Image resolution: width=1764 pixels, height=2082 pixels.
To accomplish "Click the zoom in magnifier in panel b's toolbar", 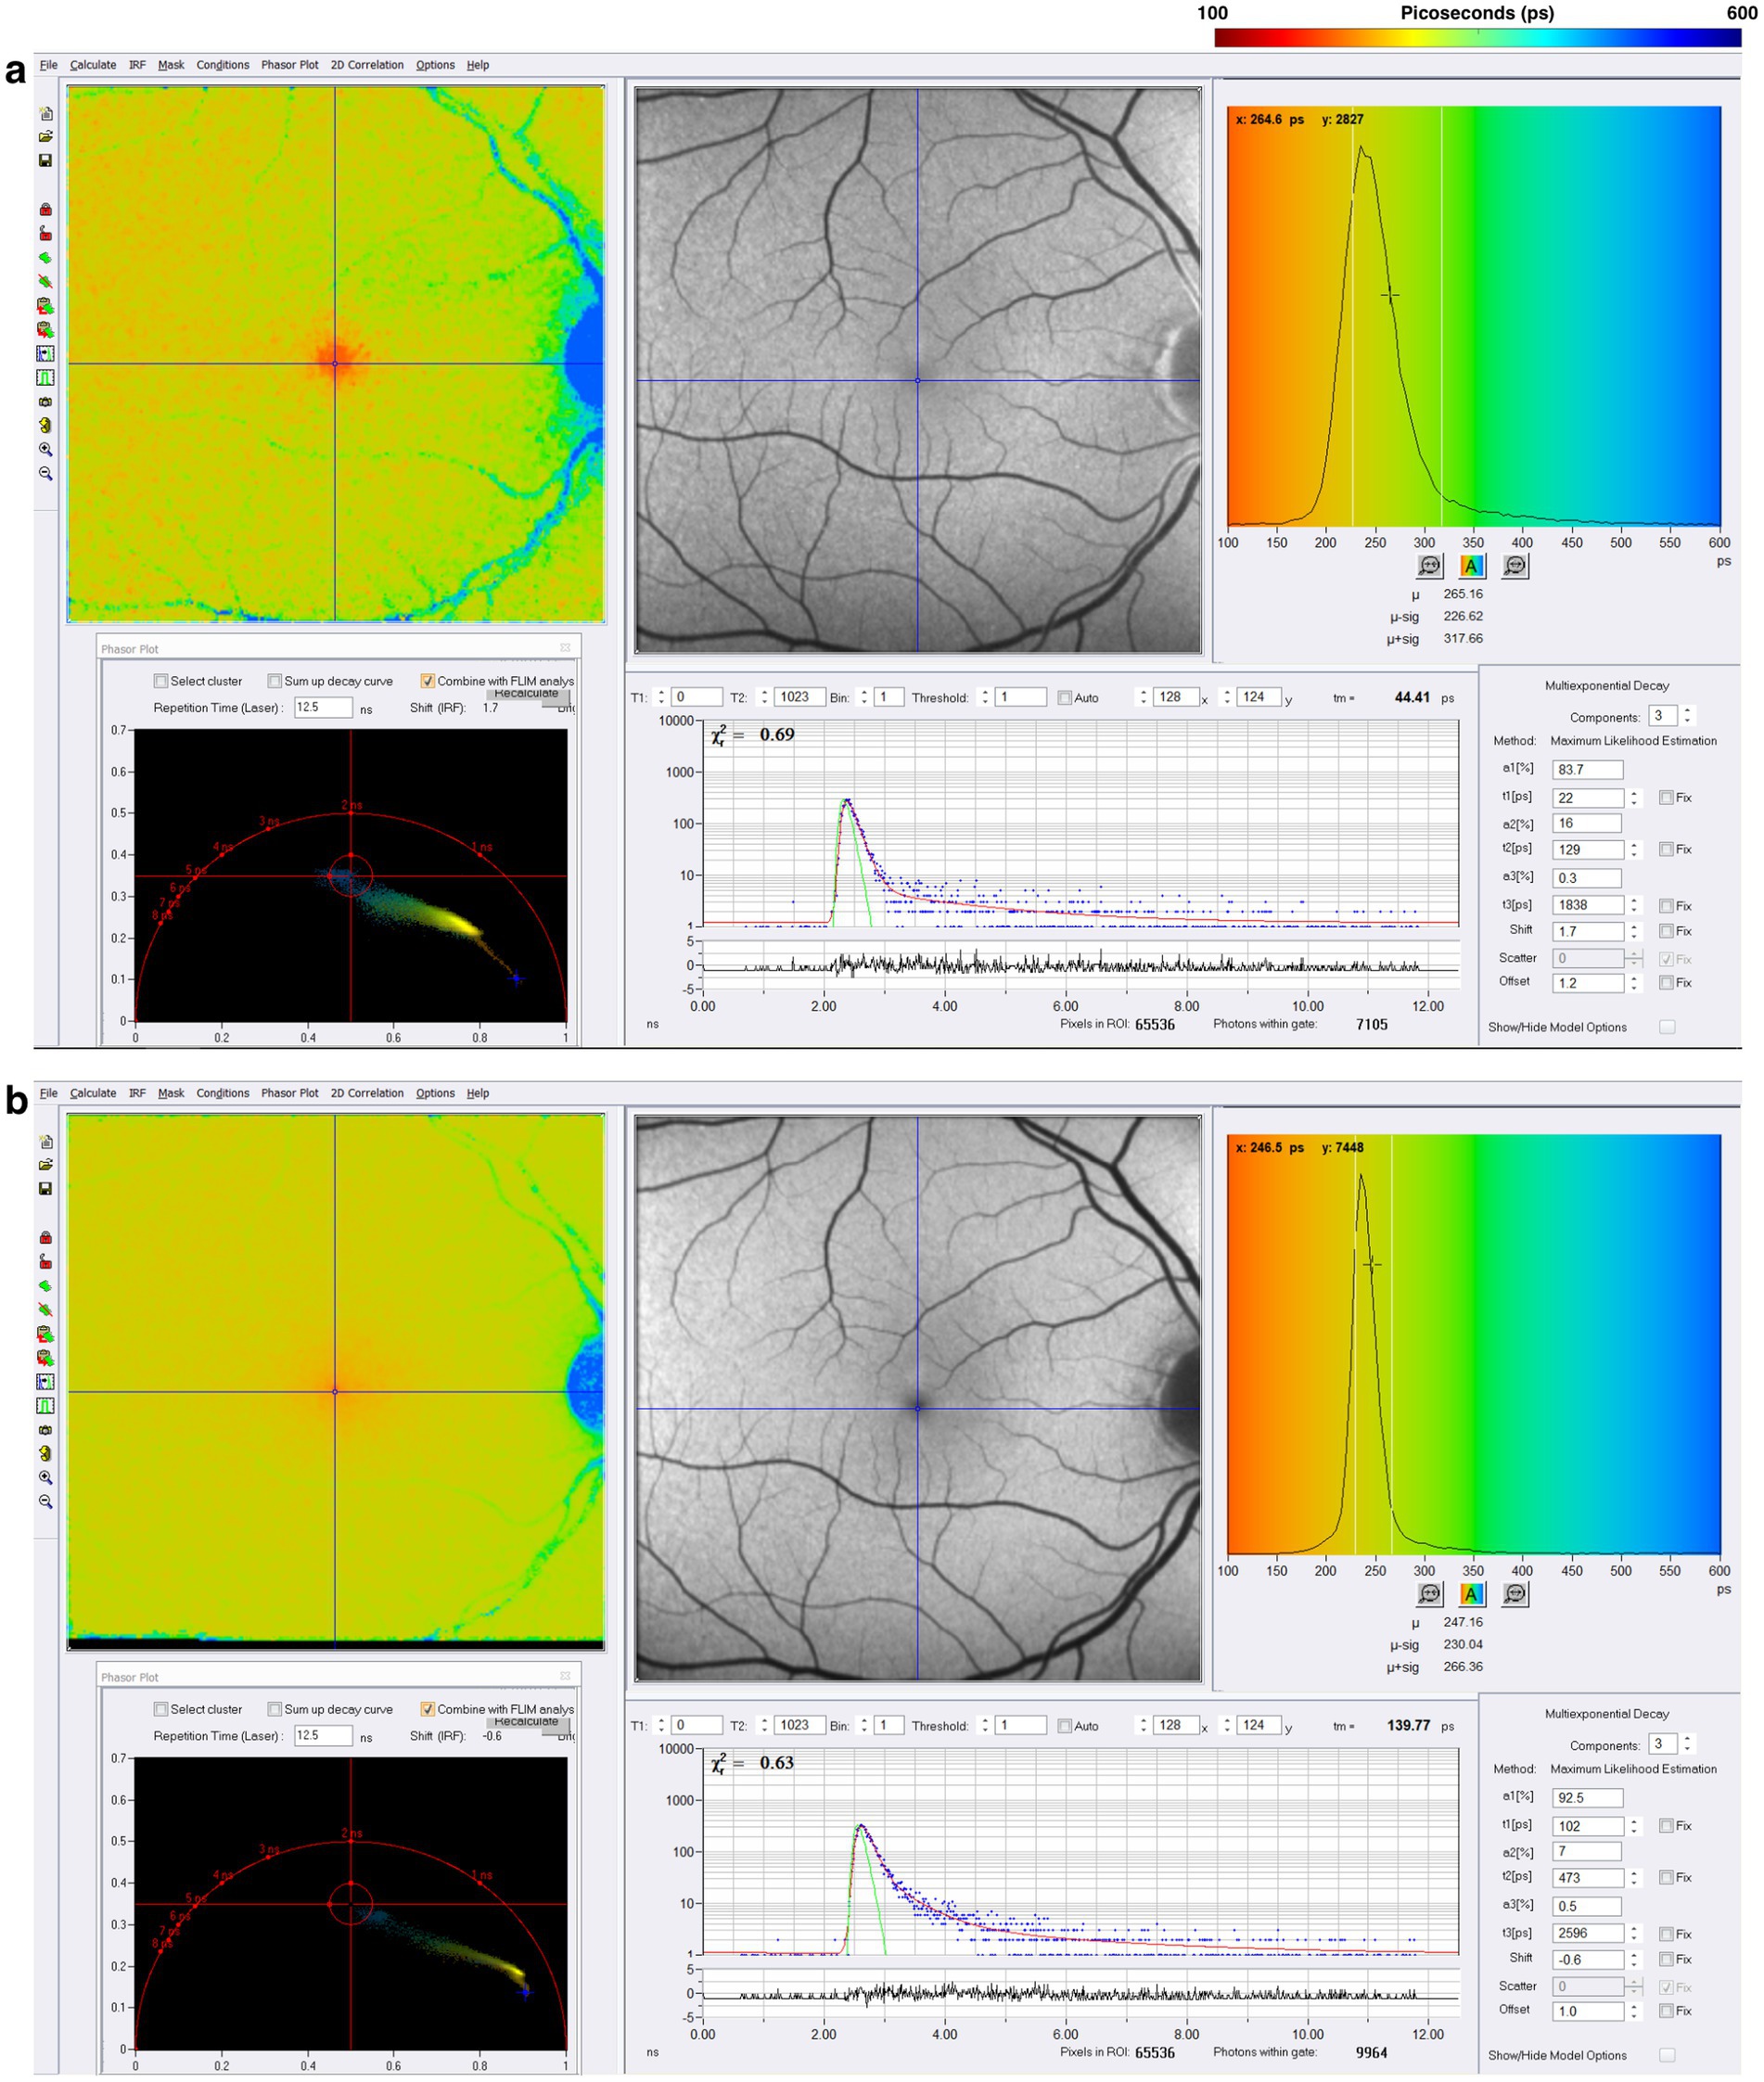I will coord(46,1477).
